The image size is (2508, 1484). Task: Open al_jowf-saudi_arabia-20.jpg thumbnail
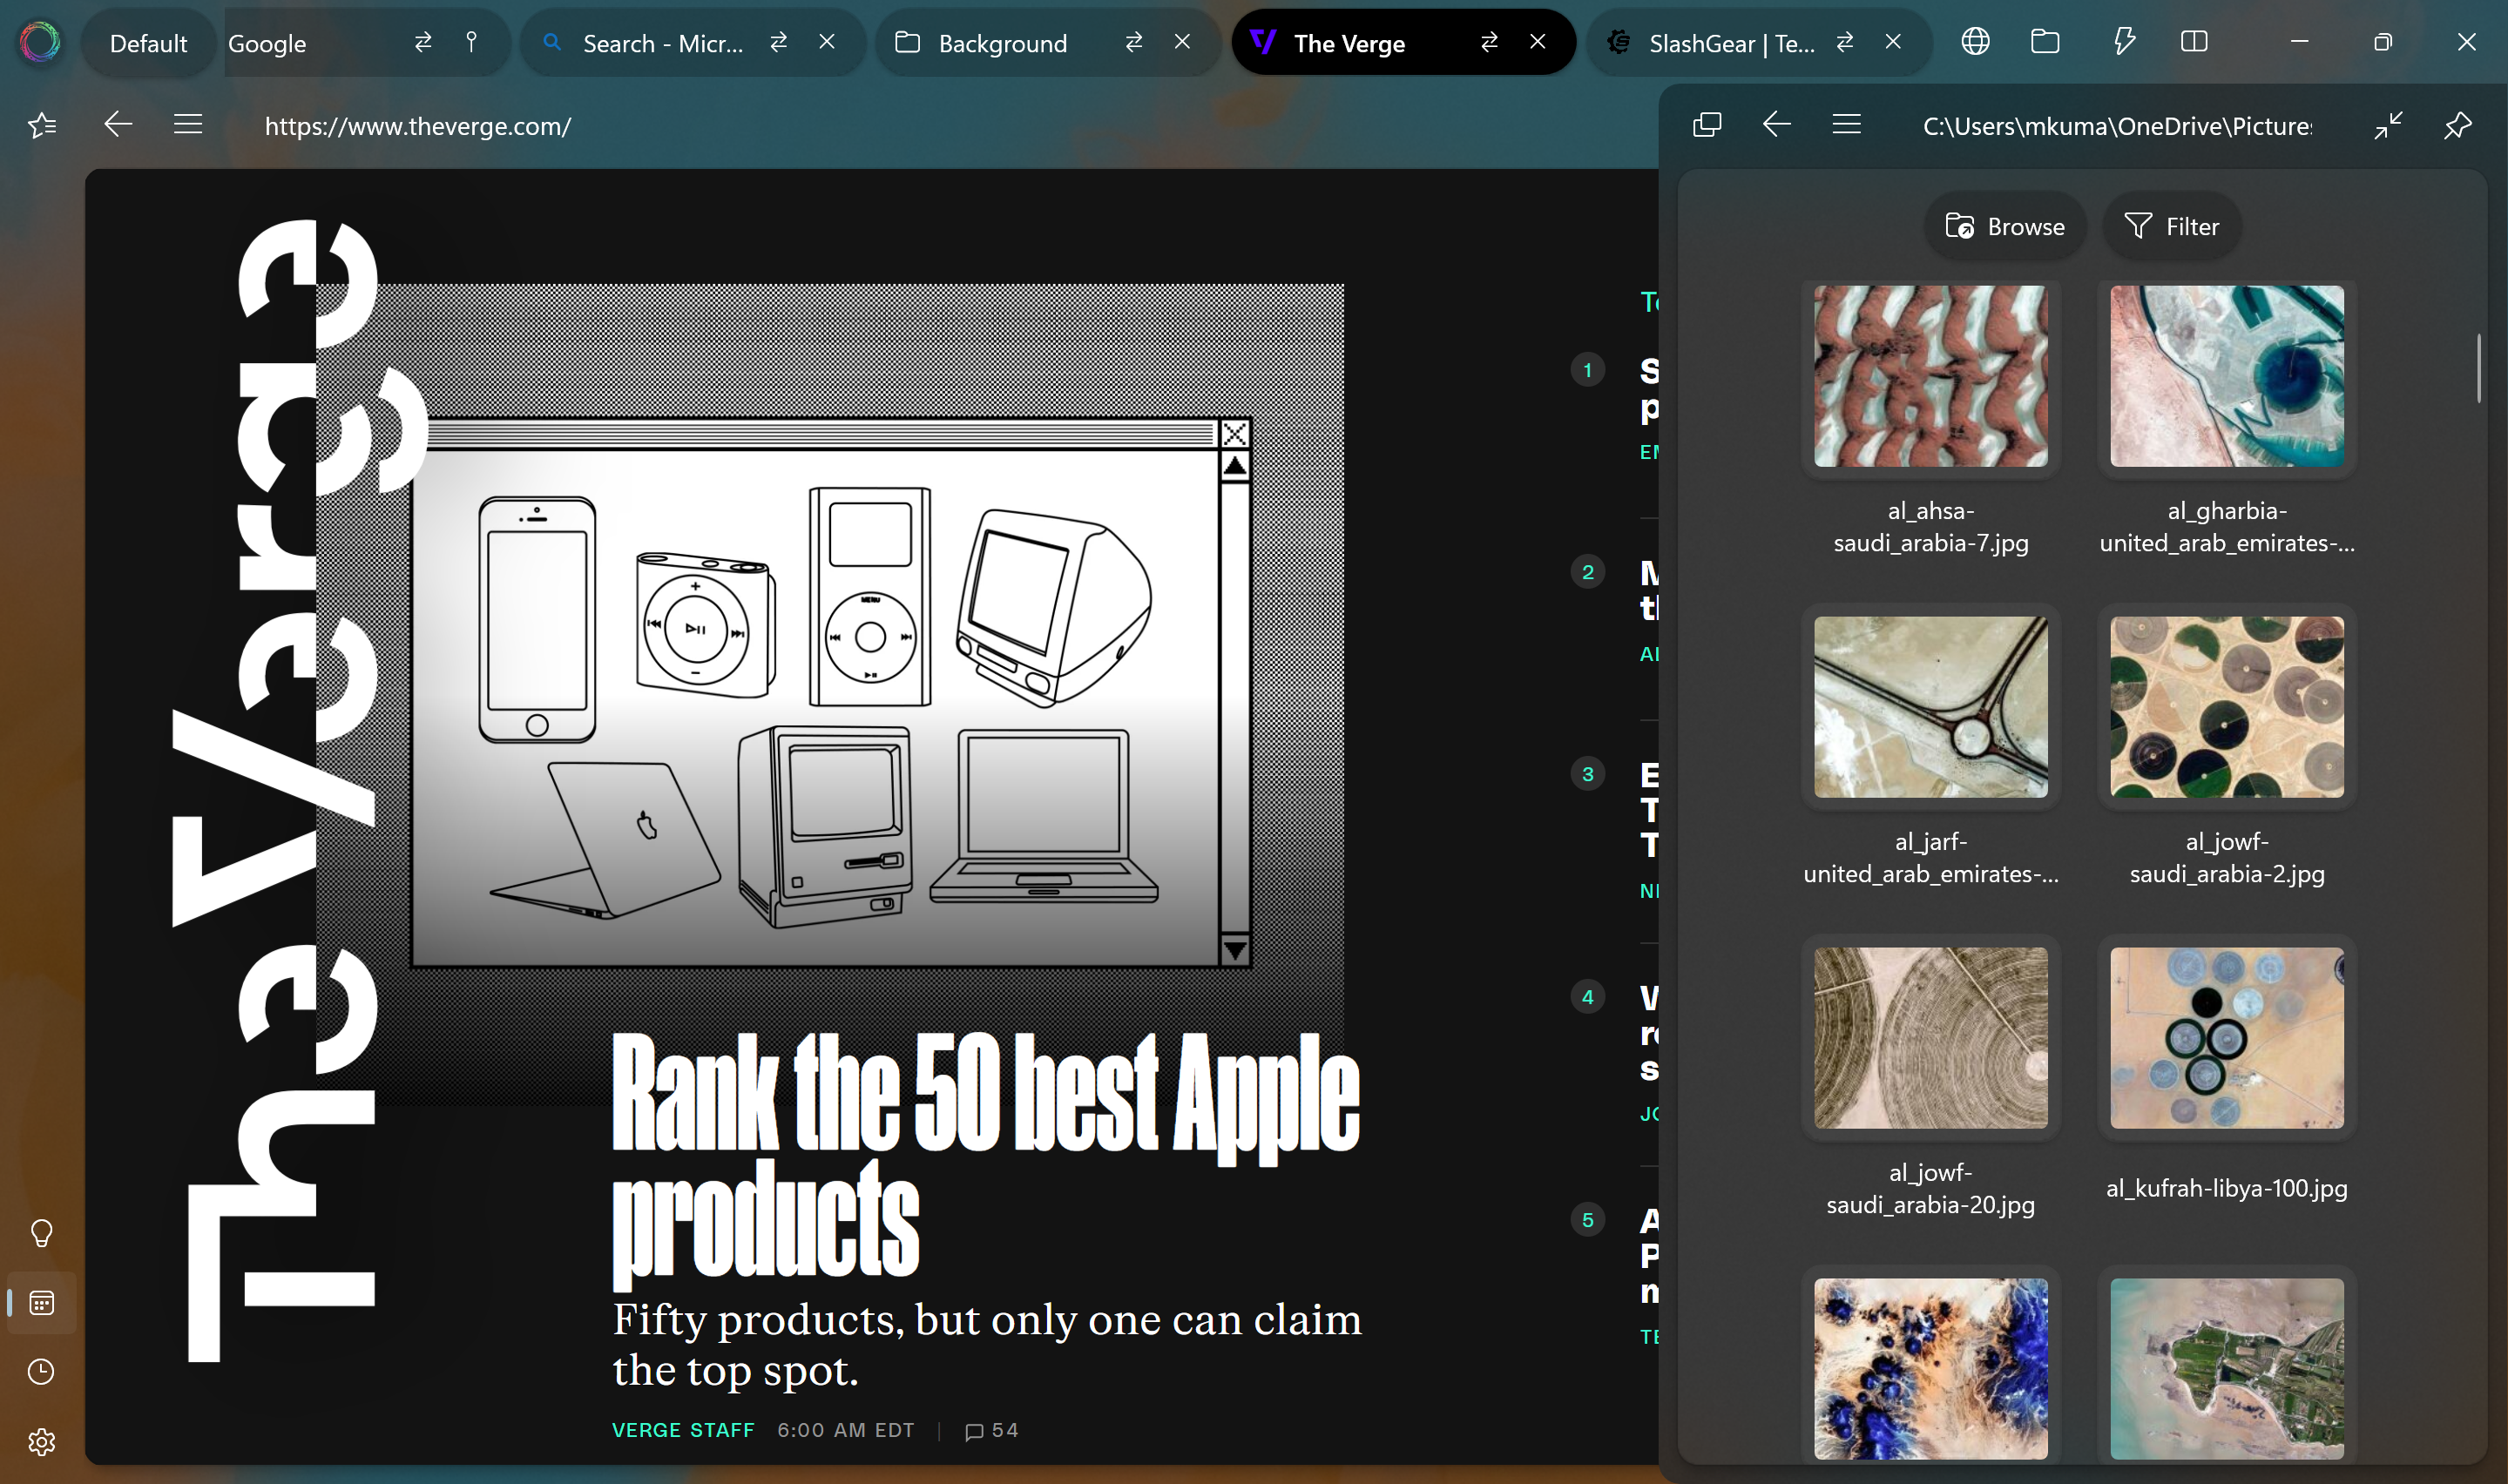click(x=1930, y=1038)
